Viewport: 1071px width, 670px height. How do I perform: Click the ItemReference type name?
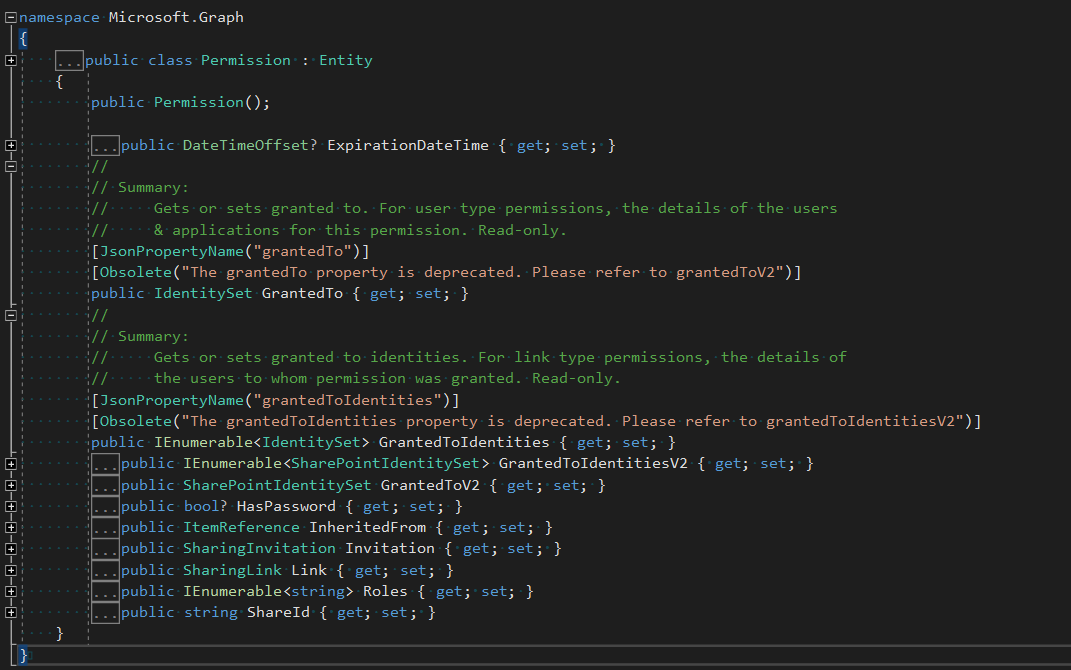[x=241, y=527]
